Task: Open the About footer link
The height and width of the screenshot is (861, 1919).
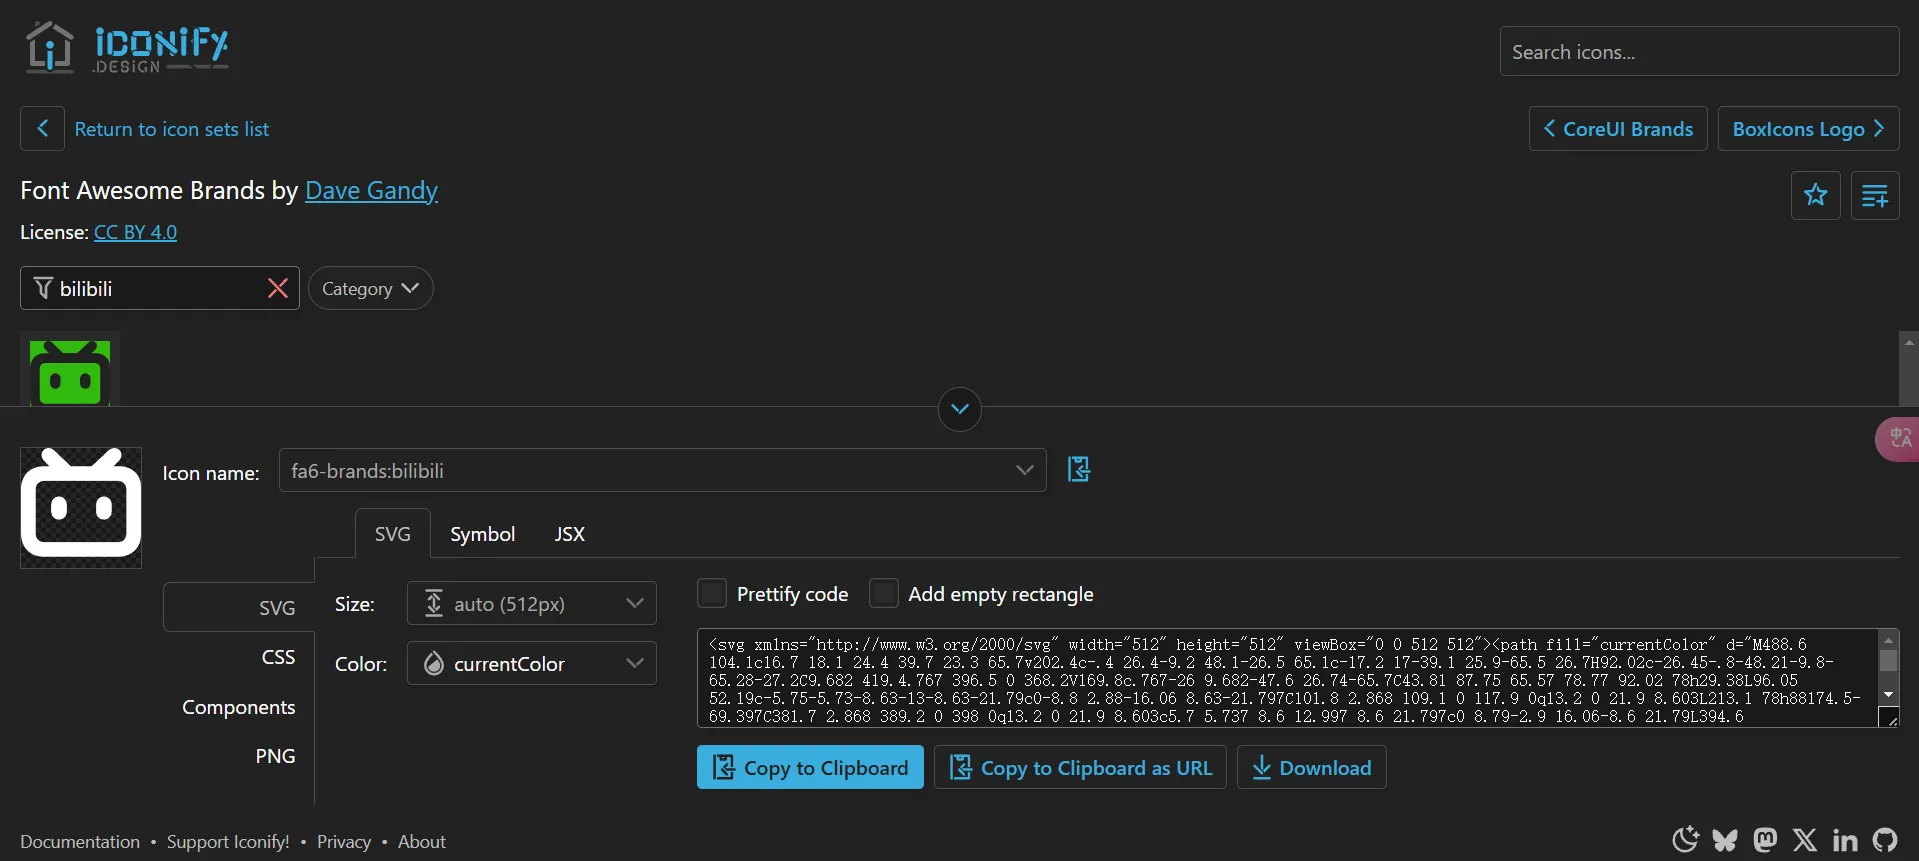Action: tap(422, 842)
